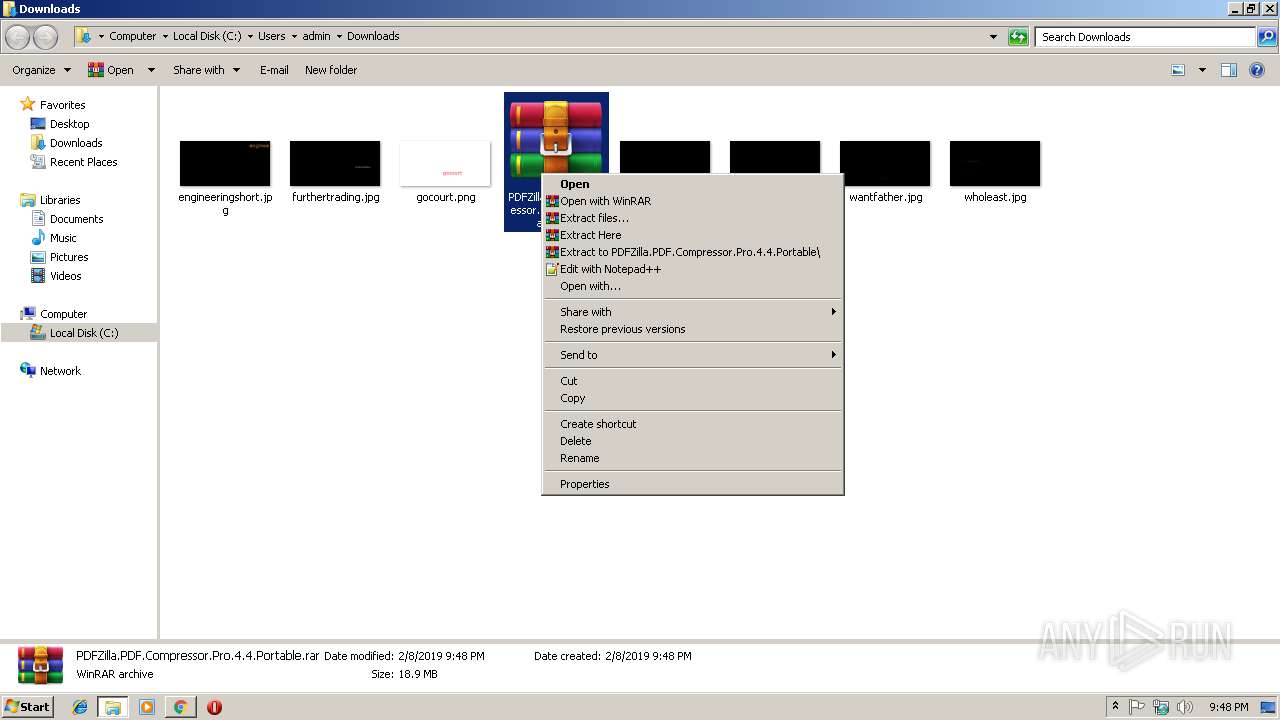Click the Help question mark icon
The width and height of the screenshot is (1280, 720).
coord(1258,70)
